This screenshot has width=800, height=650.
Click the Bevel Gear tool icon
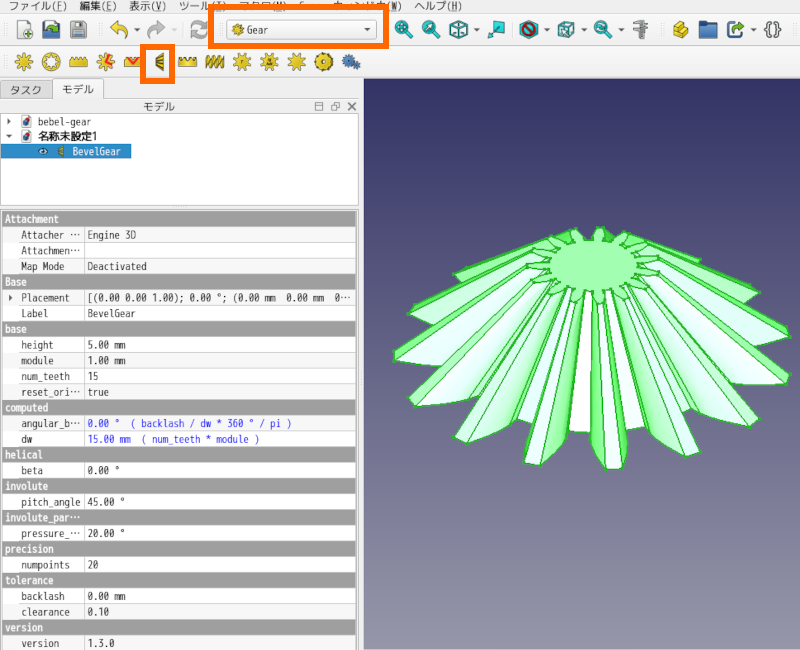pos(158,62)
